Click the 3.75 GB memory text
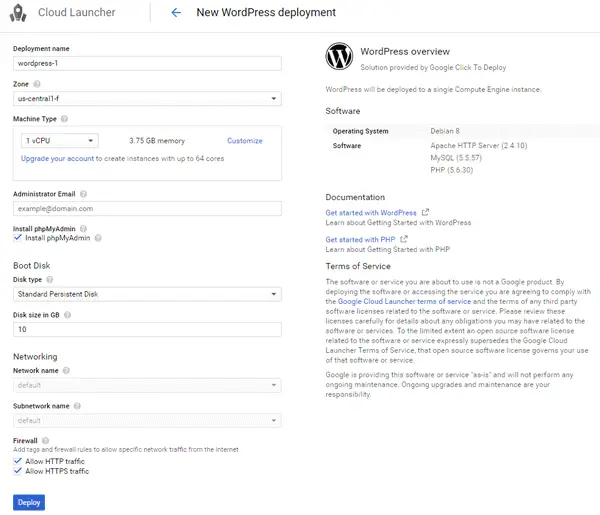The height and width of the screenshot is (515, 600). [x=157, y=141]
